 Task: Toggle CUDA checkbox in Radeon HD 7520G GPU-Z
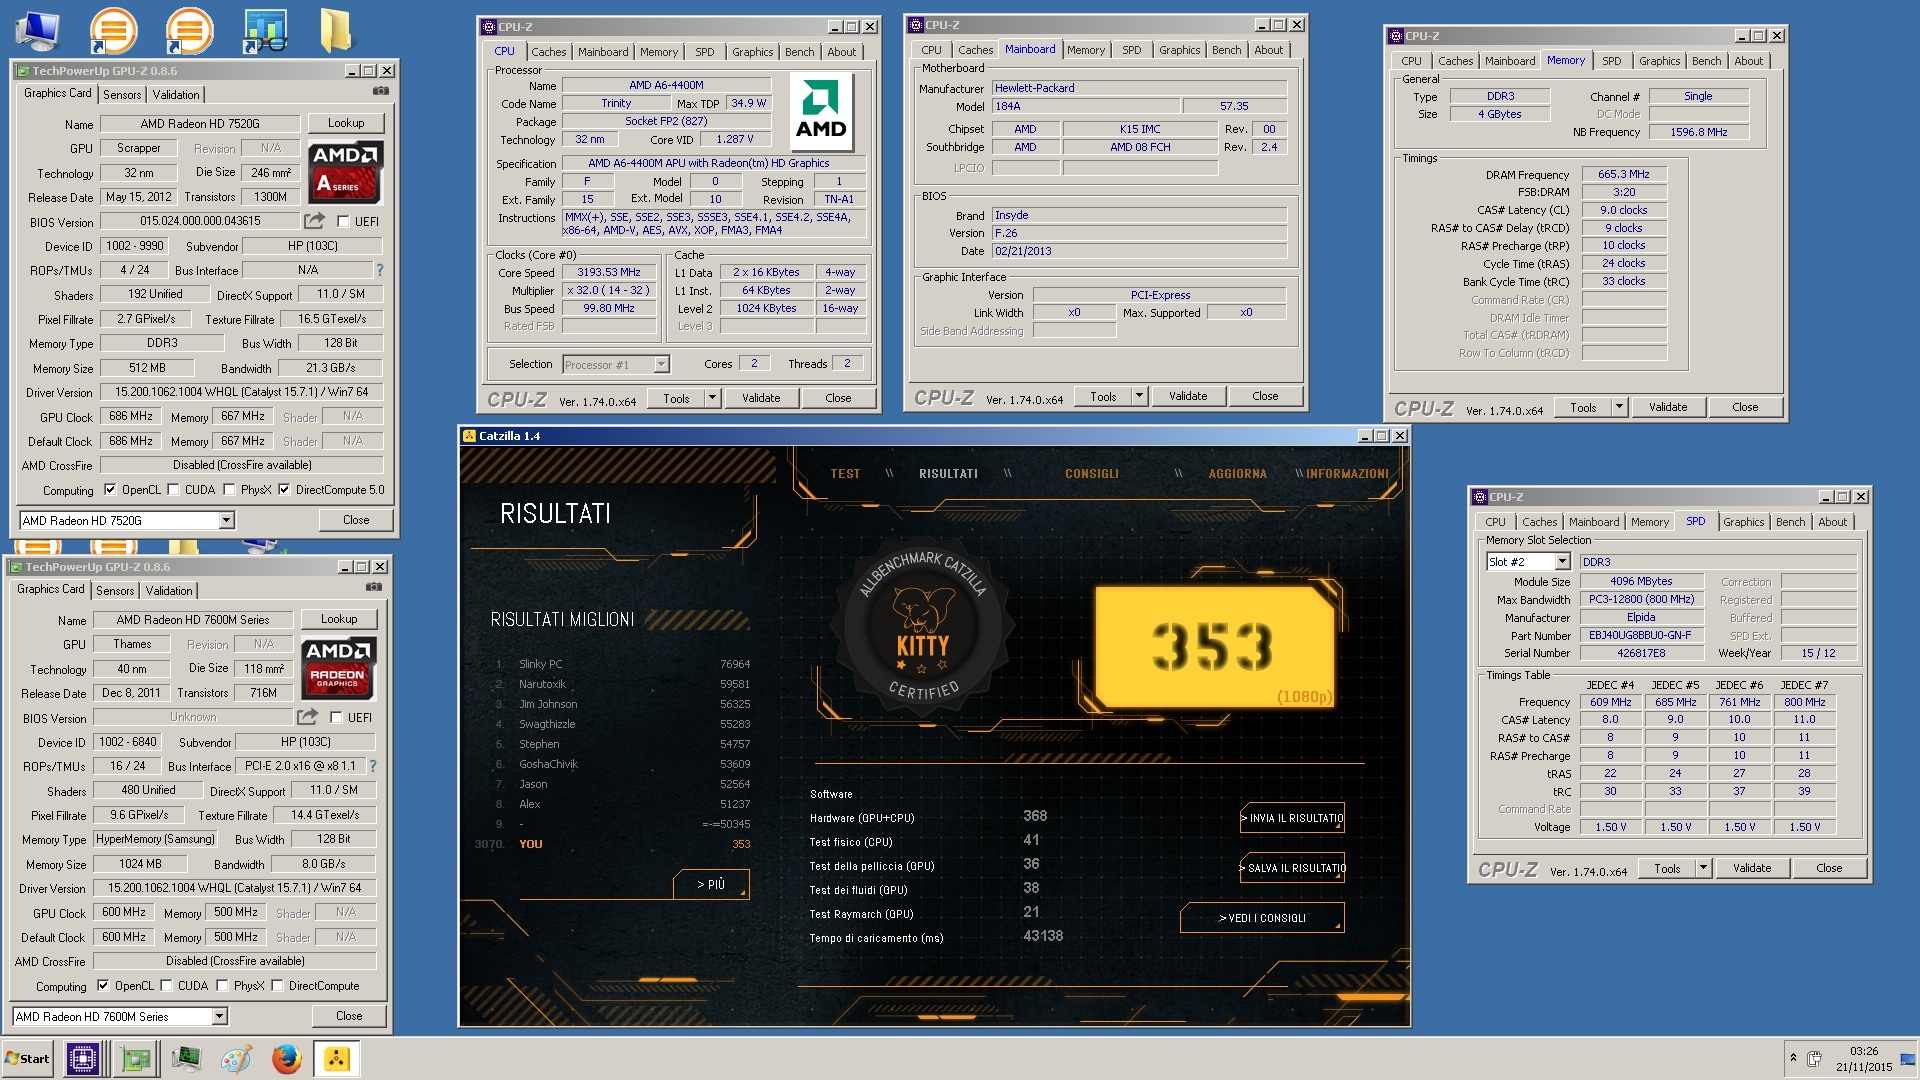173,490
